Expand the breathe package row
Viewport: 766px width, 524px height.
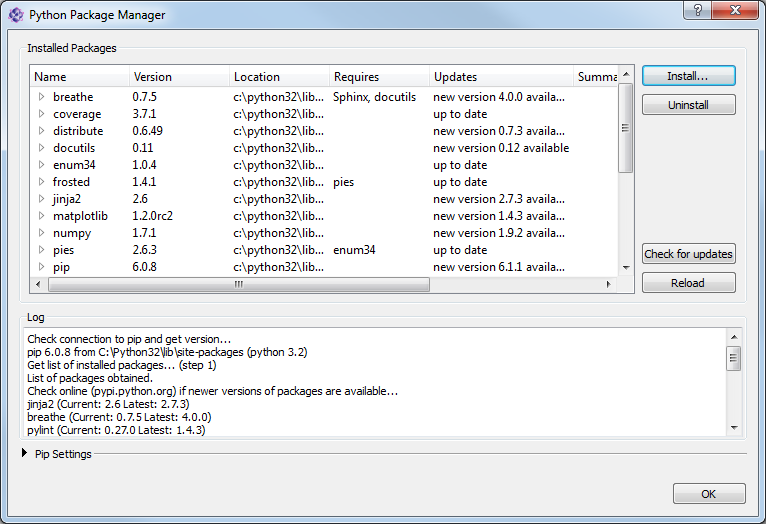[x=42, y=97]
